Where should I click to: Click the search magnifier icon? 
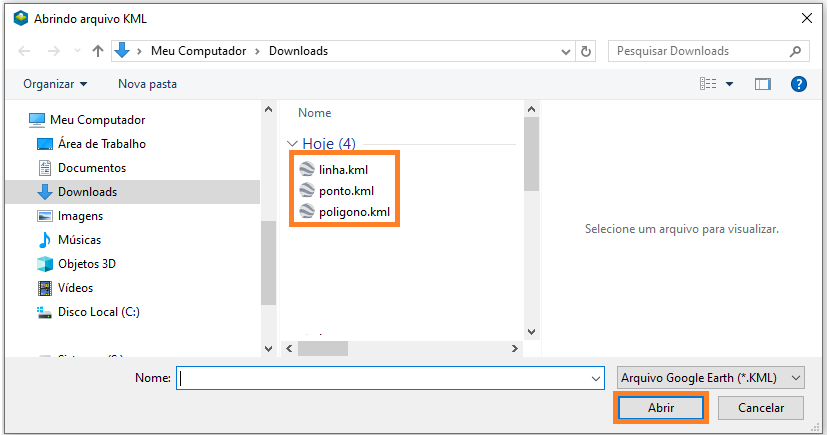(x=796, y=51)
